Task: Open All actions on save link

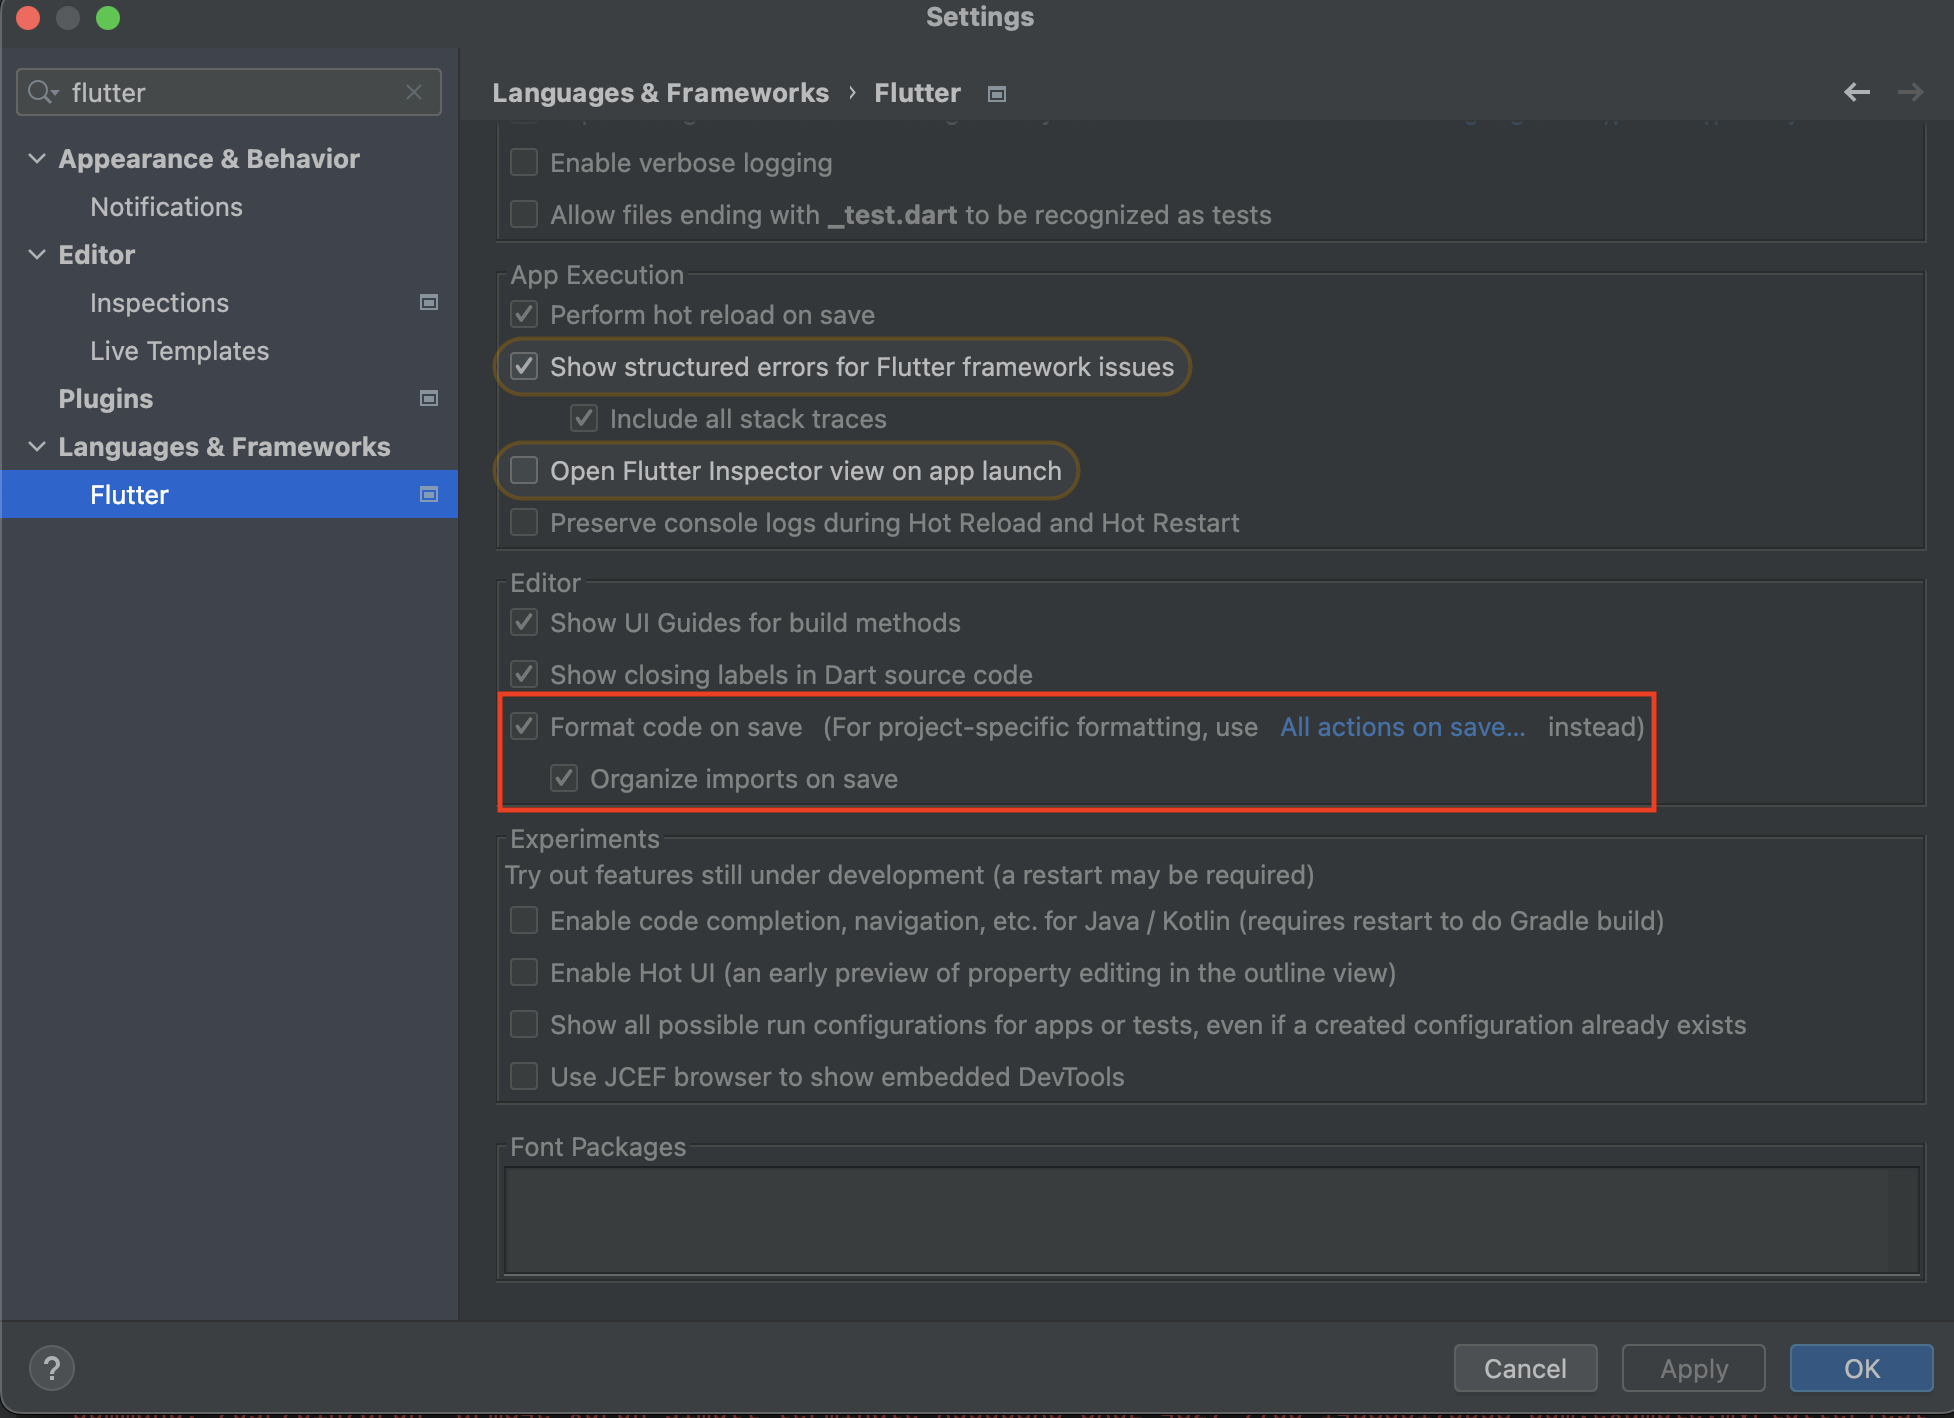Action: click(x=1403, y=727)
